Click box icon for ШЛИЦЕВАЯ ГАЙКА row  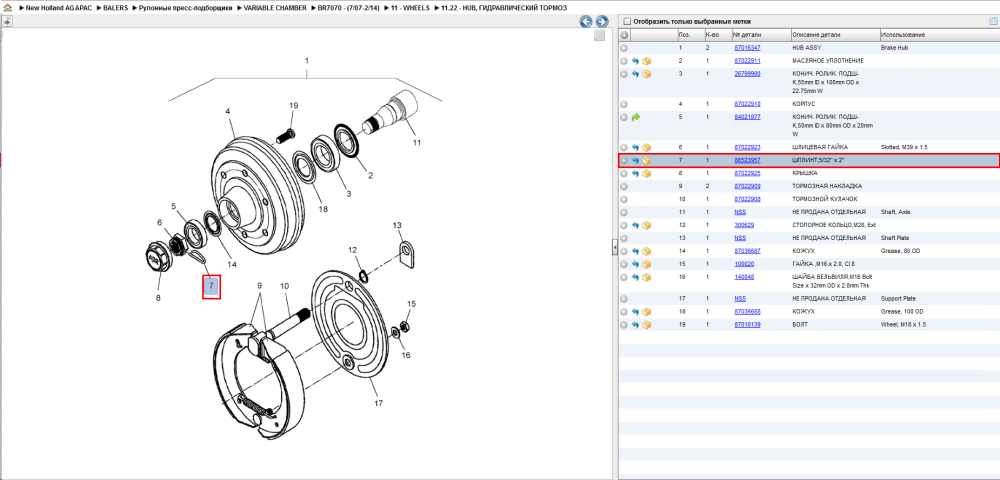click(646, 147)
